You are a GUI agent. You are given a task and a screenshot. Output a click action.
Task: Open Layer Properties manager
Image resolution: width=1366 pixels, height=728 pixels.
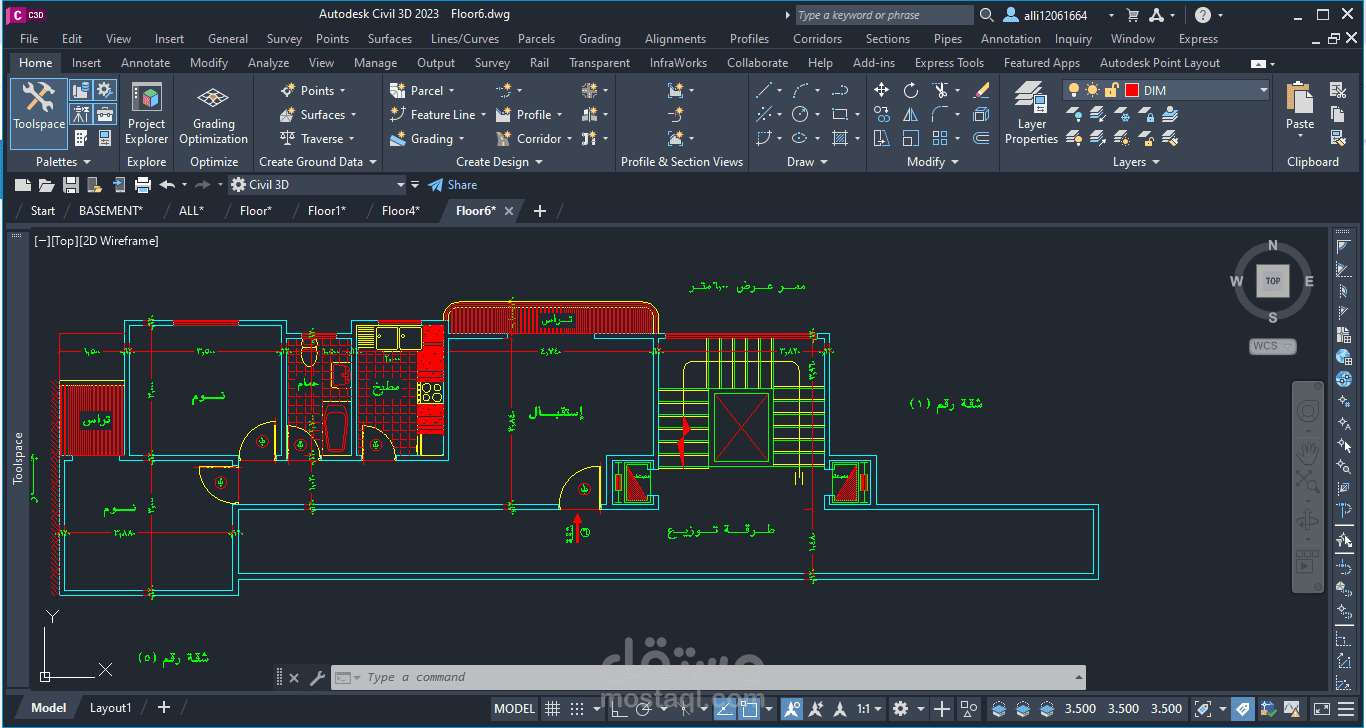1031,114
